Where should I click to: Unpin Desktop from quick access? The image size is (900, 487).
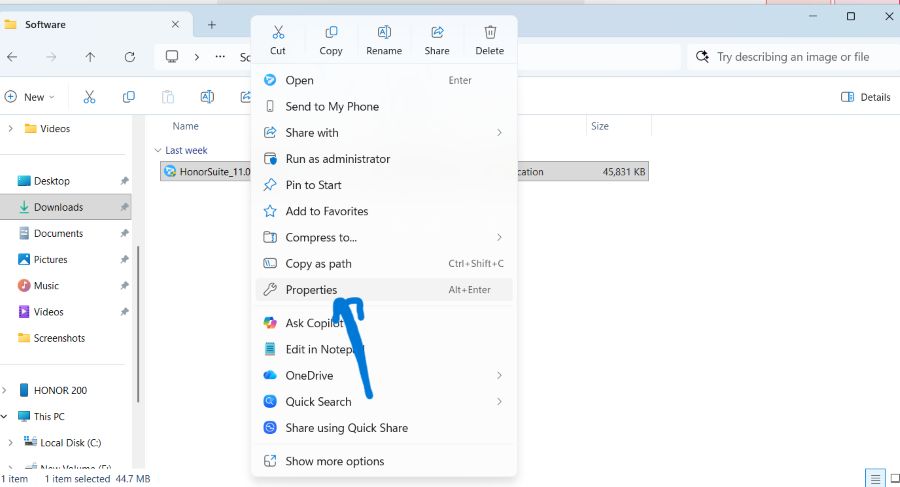pos(124,181)
